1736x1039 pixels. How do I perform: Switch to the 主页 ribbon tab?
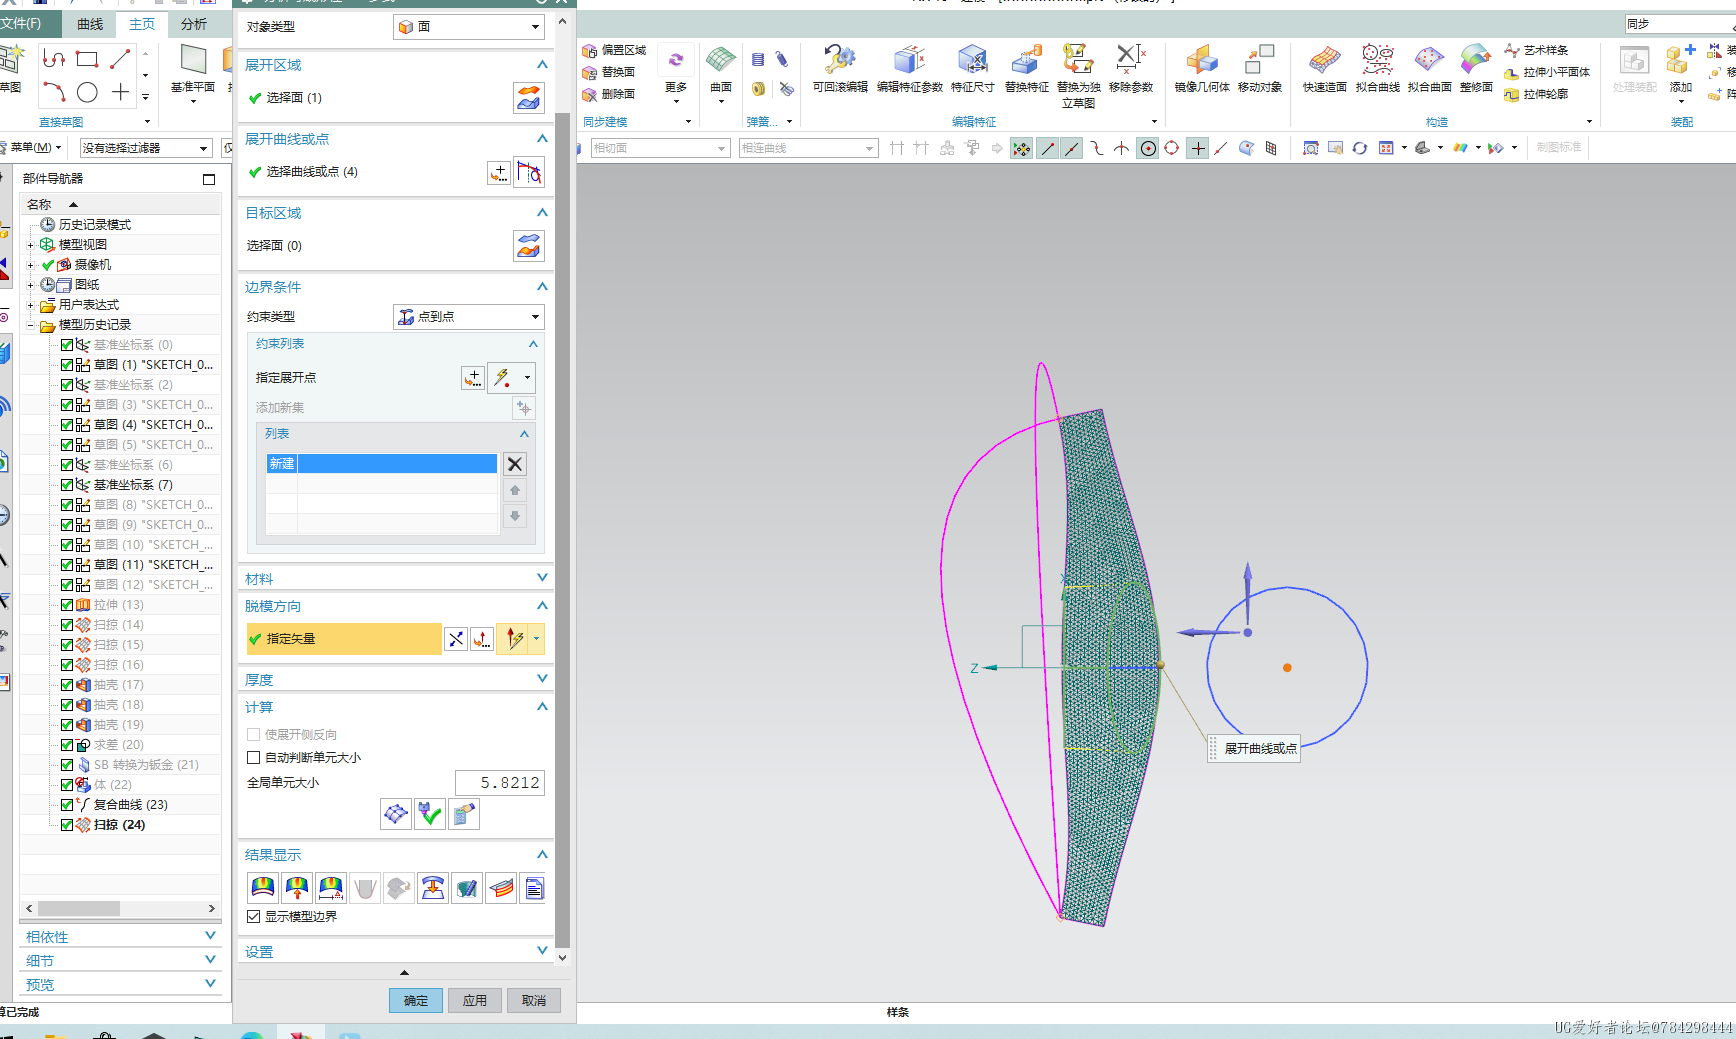click(x=142, y=24)
